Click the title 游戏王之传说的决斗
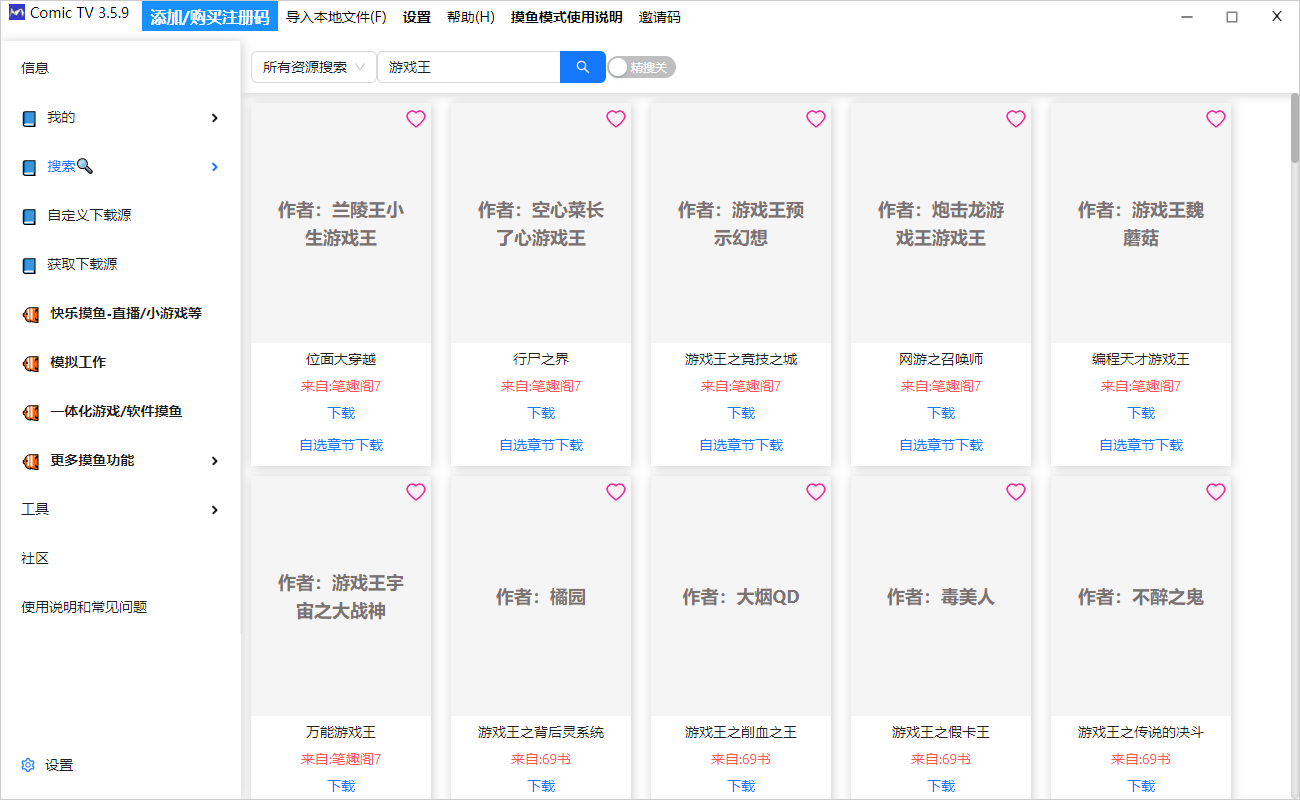Viewport: 1300px width, 800px height. click(x=1141, y=732)
